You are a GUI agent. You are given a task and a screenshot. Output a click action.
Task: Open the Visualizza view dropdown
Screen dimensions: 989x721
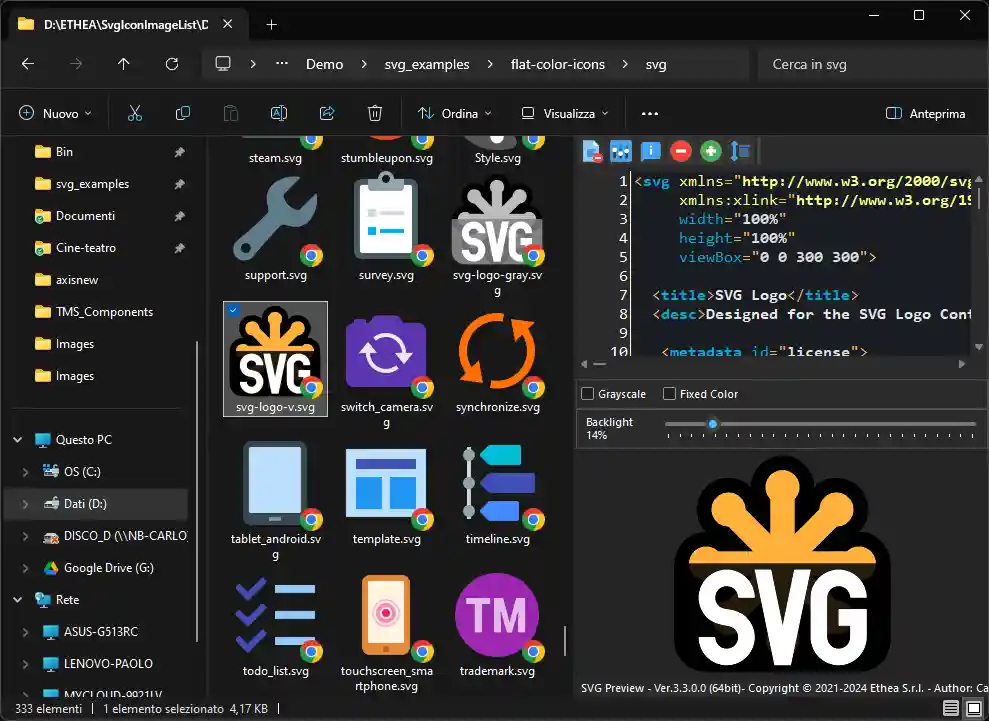tap(565, 114)
